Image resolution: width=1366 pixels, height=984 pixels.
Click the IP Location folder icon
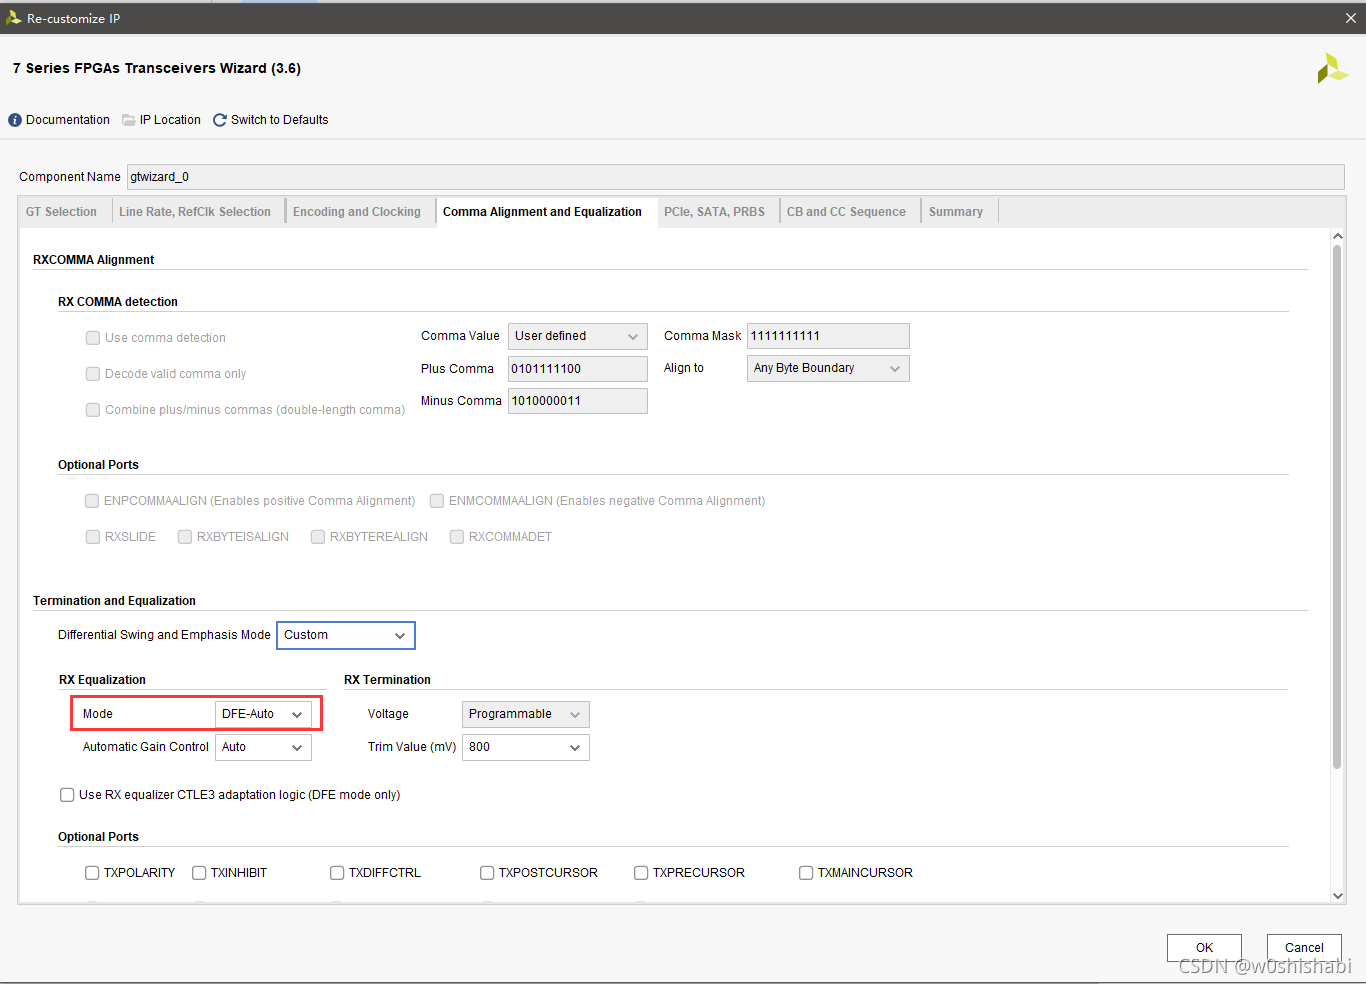[x=129, y=120]
